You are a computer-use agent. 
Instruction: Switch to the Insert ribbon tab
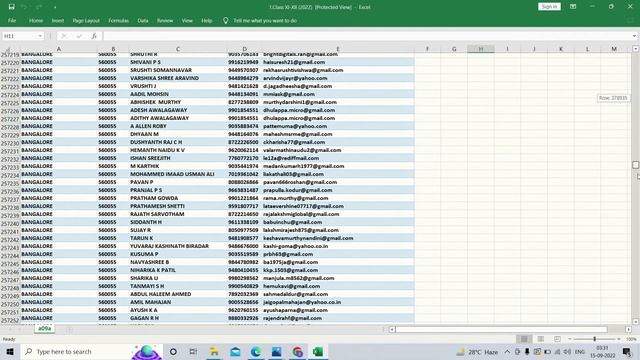pos(58,20)
